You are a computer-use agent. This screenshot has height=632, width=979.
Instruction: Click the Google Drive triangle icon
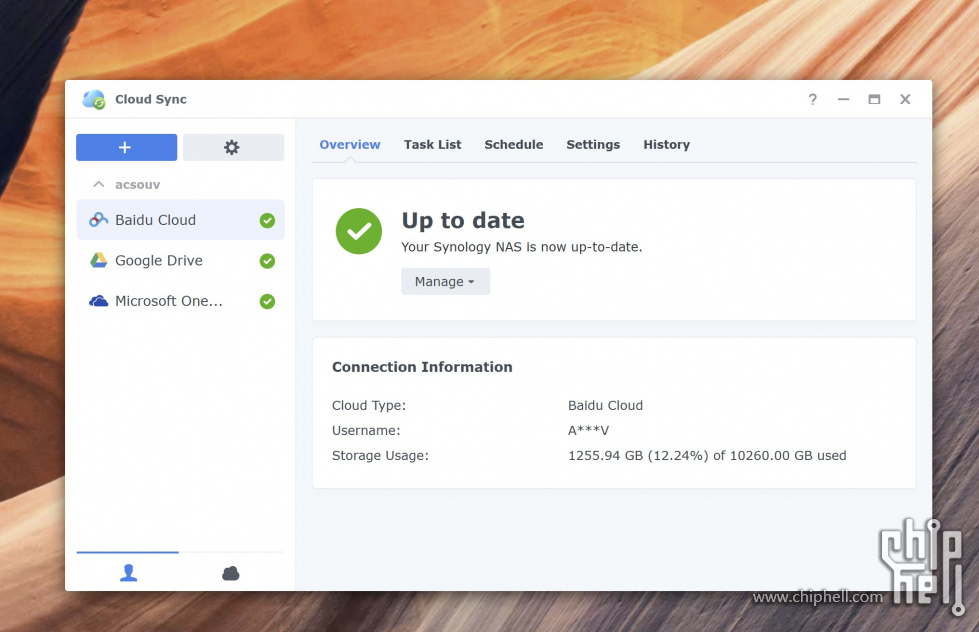point(99,260)
